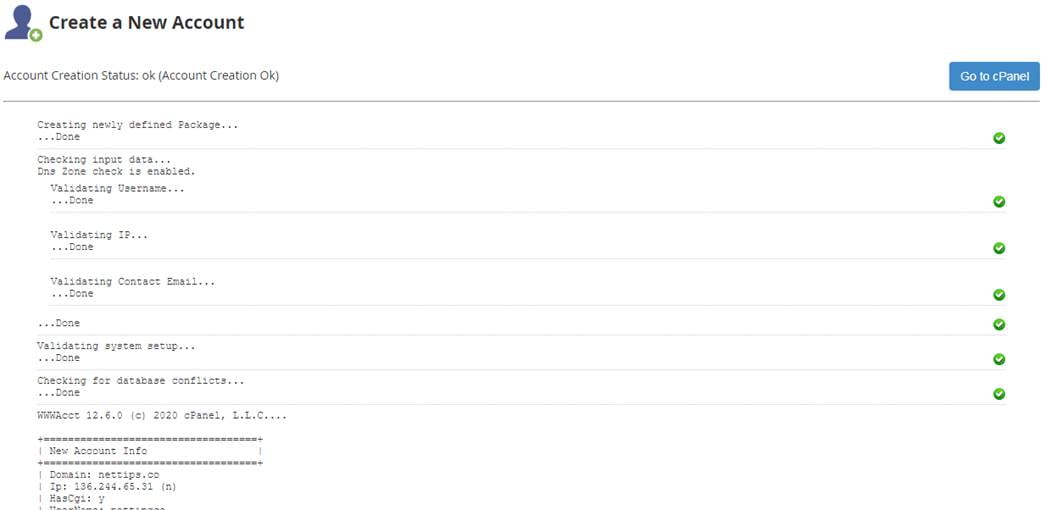Click the green check for Validating Username
Image resolution: width=1051 pixels, height=510 pixels.
(998, 201)
